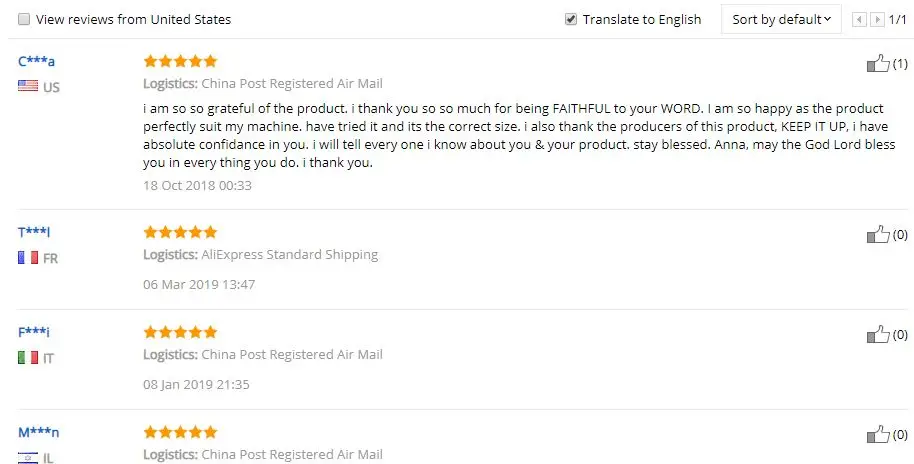The width and height of the screenshot is (914, 464).
Task: Click the five-star rating on C***a's review
Action: coord(180,62)
